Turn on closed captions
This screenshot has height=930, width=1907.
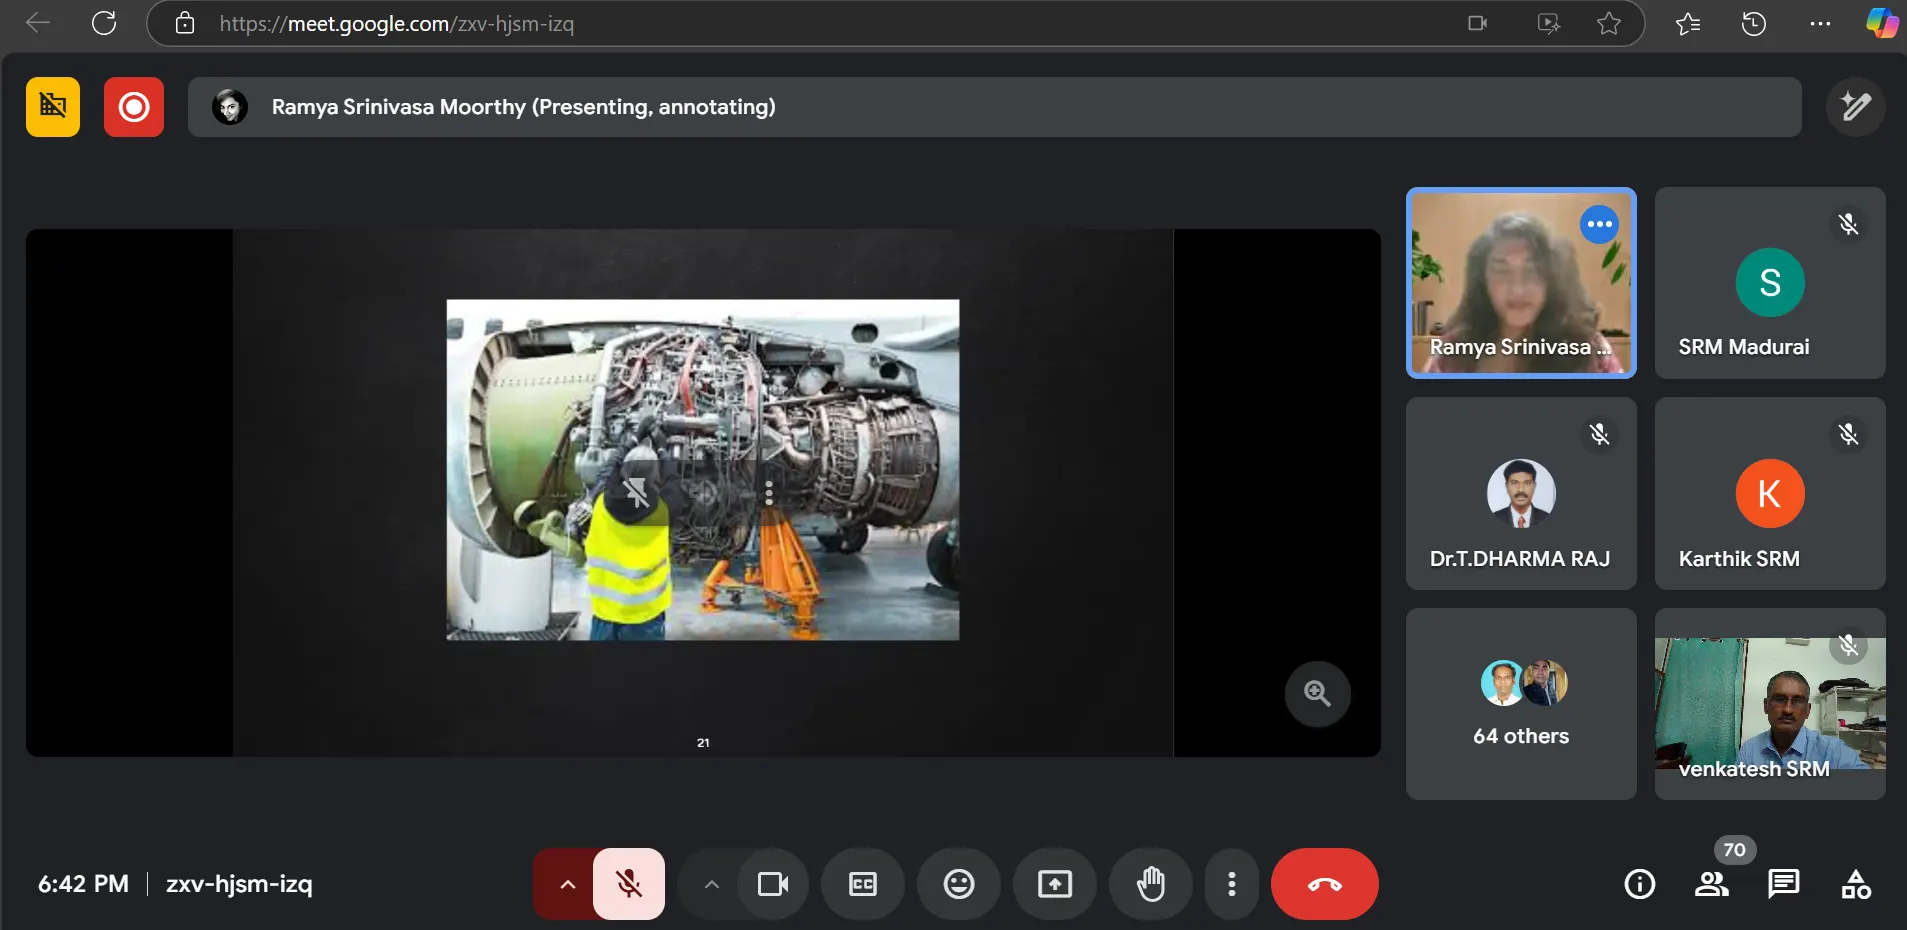pos(863,884)
